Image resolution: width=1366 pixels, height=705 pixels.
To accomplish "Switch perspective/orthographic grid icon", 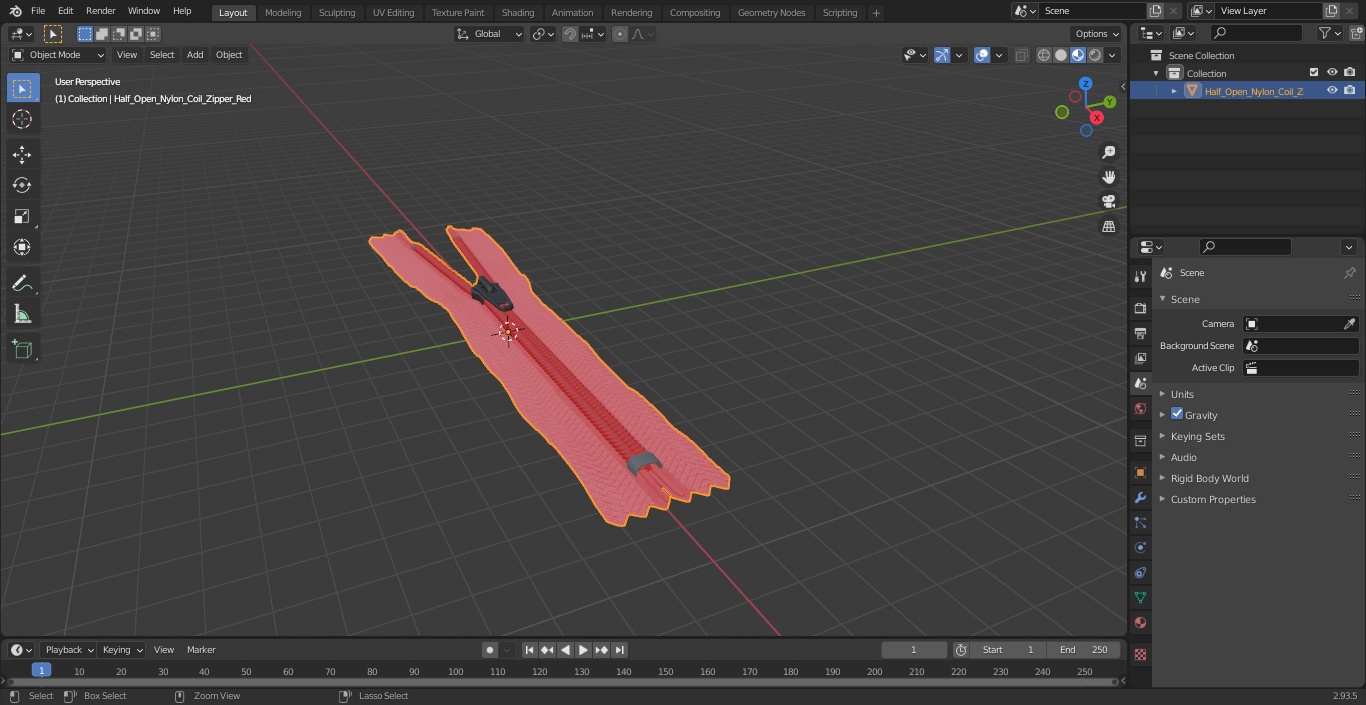I will pos(1108,227).
